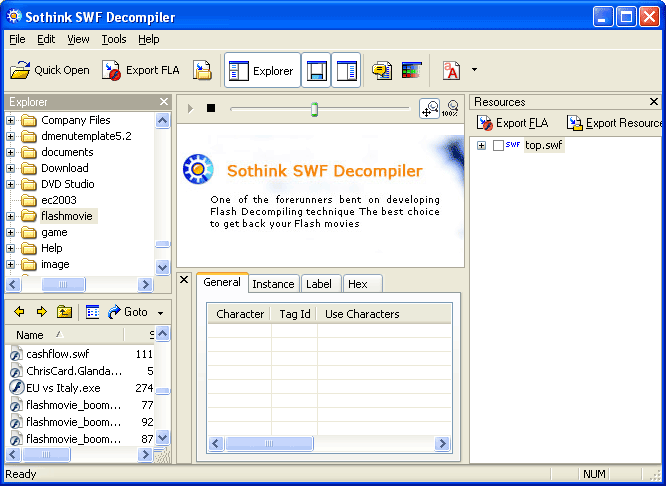666x486 pixels.
Task: Close the bottom info panel with its X
Action: click(184, 279)
